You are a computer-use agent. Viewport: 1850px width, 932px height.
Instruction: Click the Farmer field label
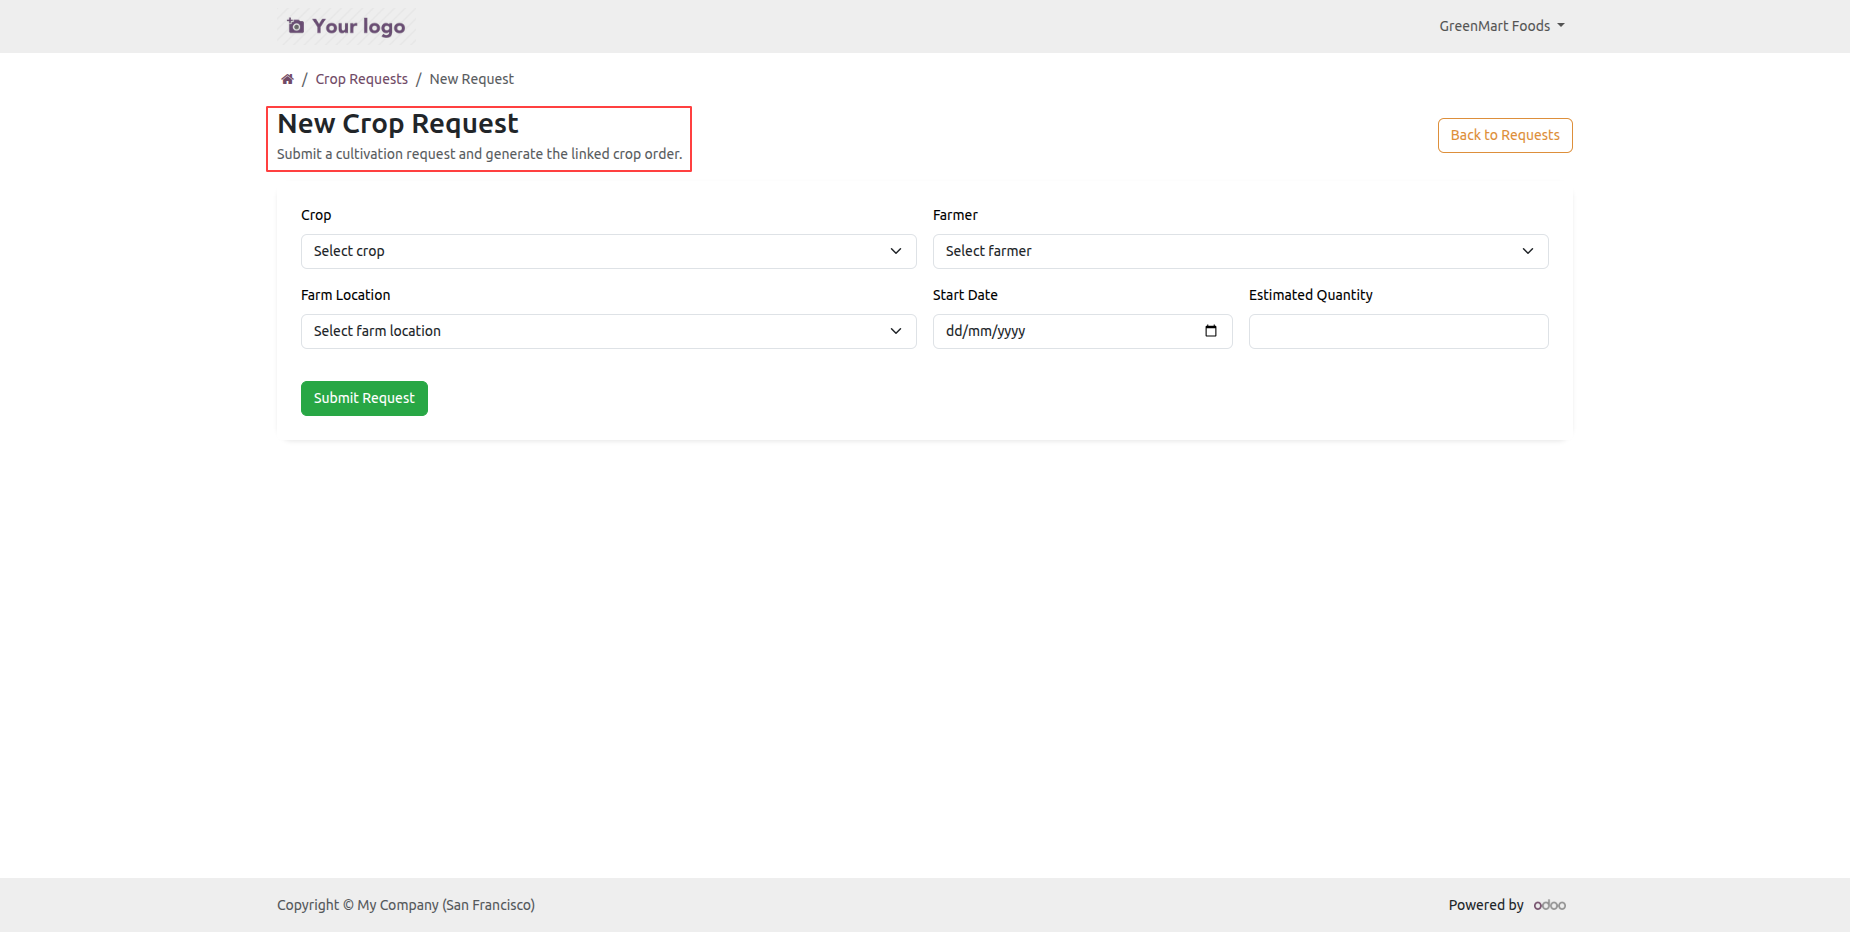tap(955, 215)
